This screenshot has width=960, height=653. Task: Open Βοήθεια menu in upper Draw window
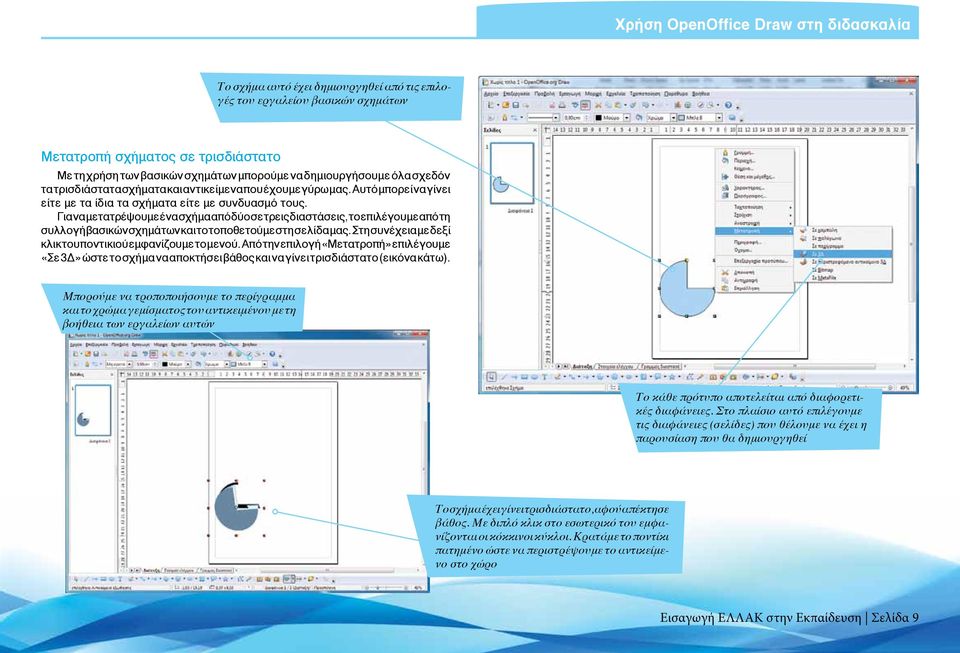(701, 94)
